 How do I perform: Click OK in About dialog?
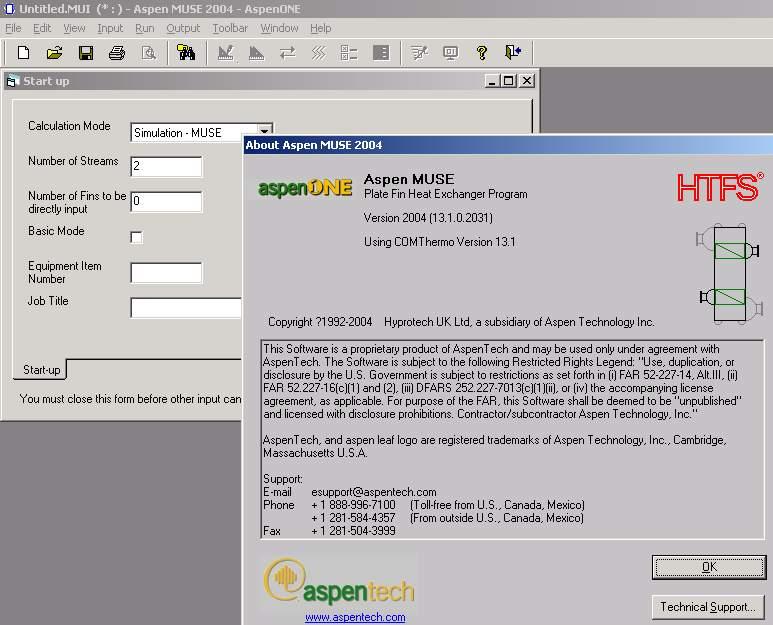click(709, 567)
